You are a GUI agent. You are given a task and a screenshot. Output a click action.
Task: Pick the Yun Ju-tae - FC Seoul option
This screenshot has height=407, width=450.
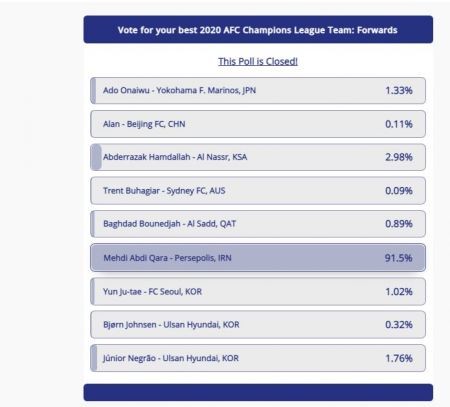pyautogui.click(x=258, y=292)
